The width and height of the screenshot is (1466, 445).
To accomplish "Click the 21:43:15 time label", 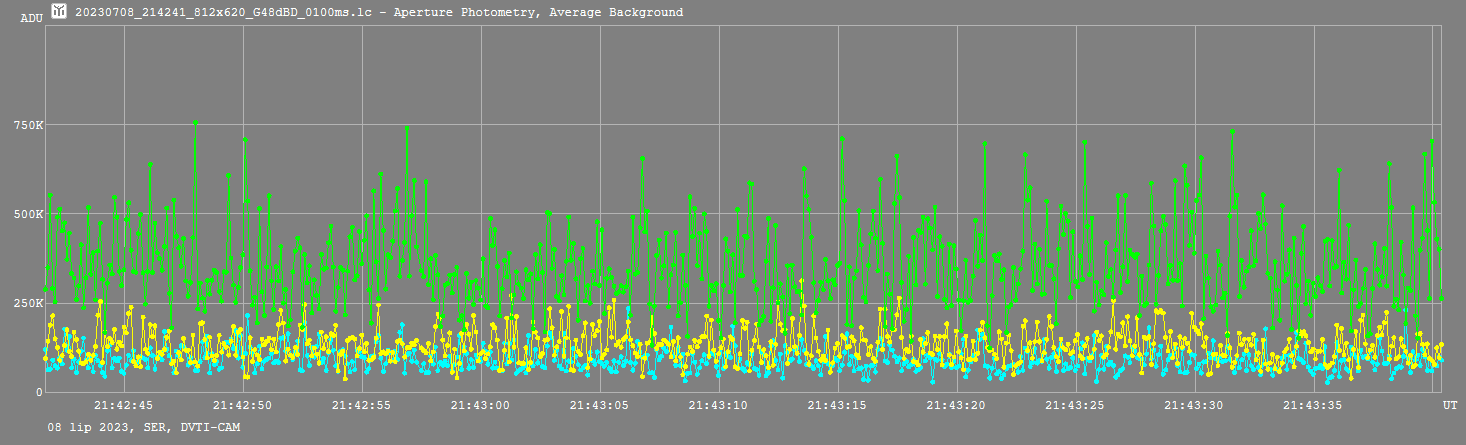I will 838,405.
